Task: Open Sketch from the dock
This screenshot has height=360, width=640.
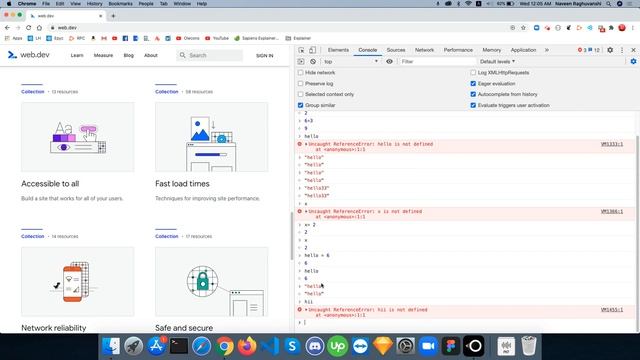Action: (382, 346)
